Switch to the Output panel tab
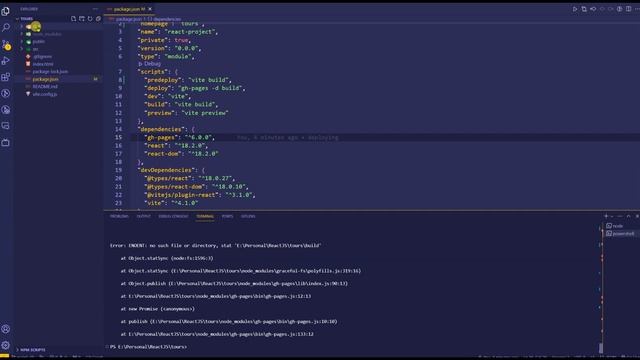This screenshot has height=360, width=640. 143,216
